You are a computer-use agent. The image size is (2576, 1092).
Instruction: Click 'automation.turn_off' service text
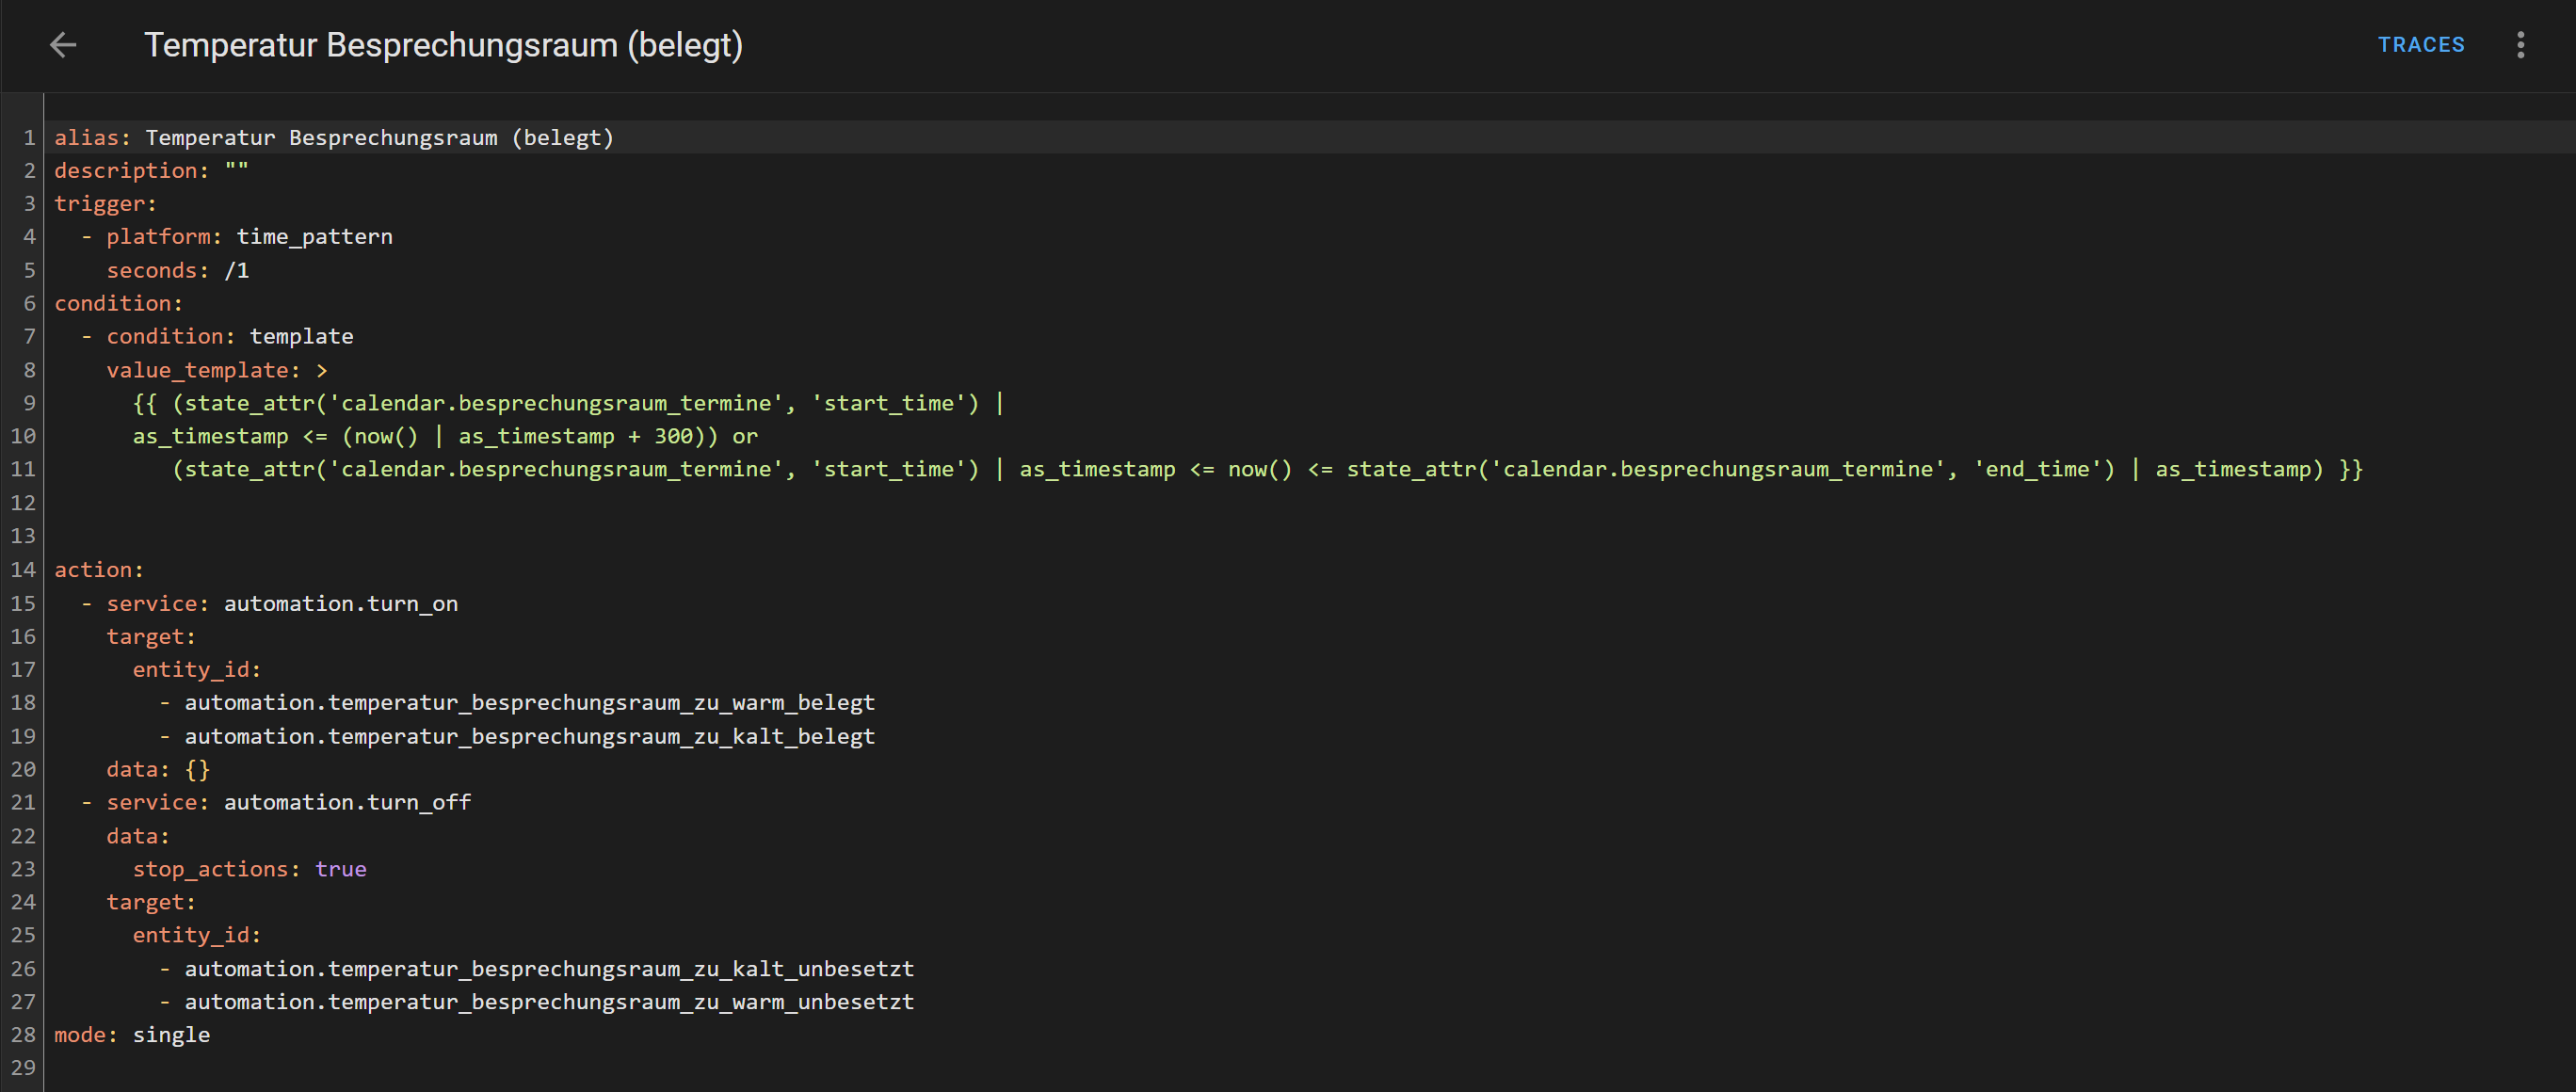347,803
